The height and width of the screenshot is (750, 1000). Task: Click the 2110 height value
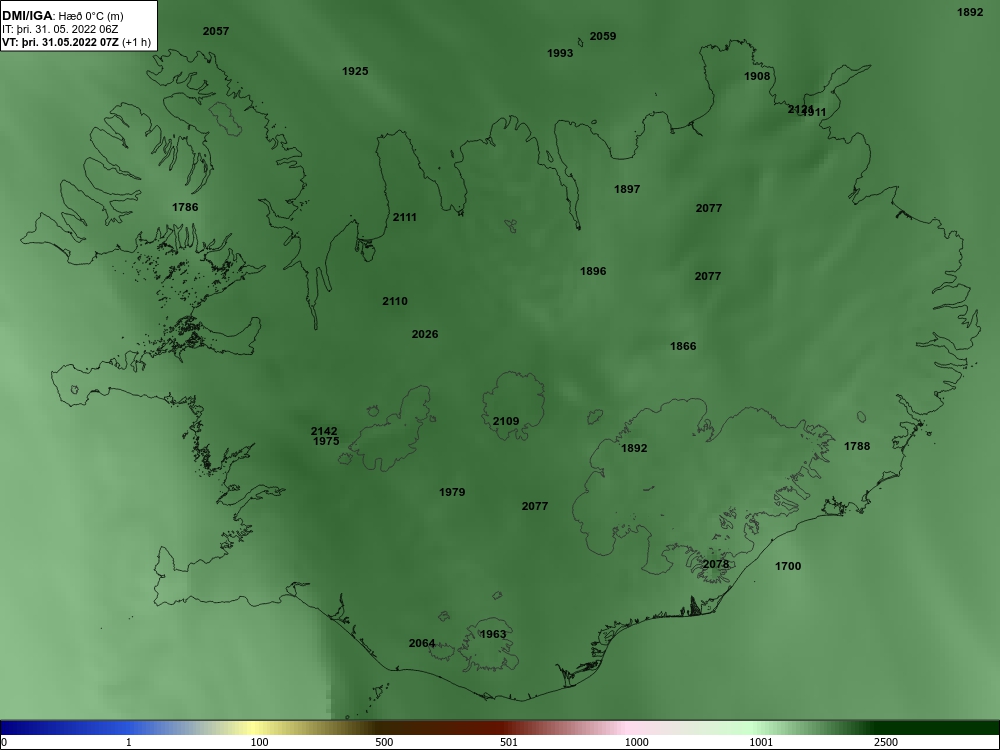pos(395,302)
